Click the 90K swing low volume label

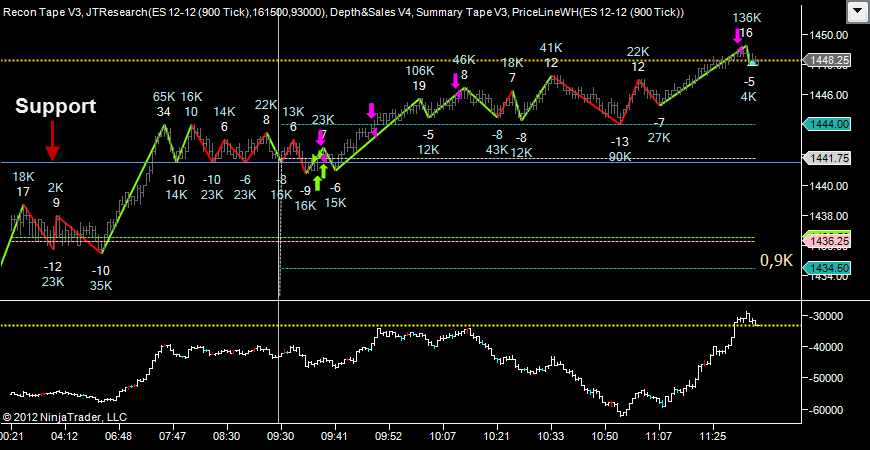620,156
